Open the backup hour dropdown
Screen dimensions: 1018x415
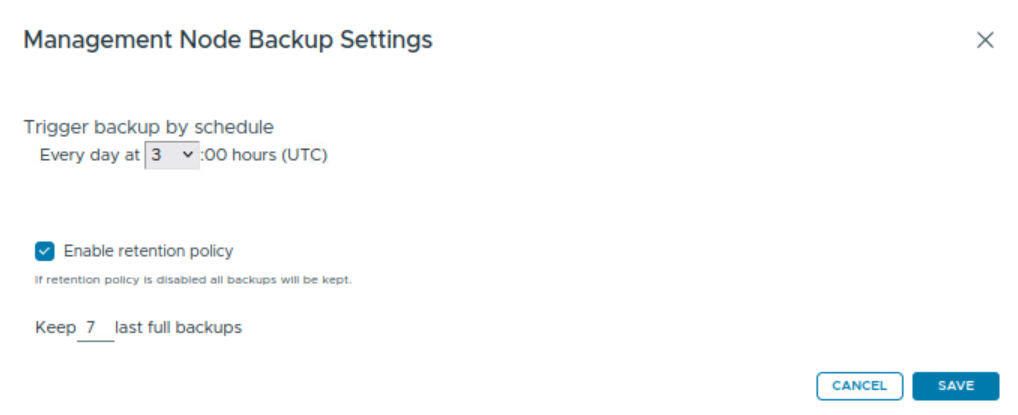(x=172, y=155)
